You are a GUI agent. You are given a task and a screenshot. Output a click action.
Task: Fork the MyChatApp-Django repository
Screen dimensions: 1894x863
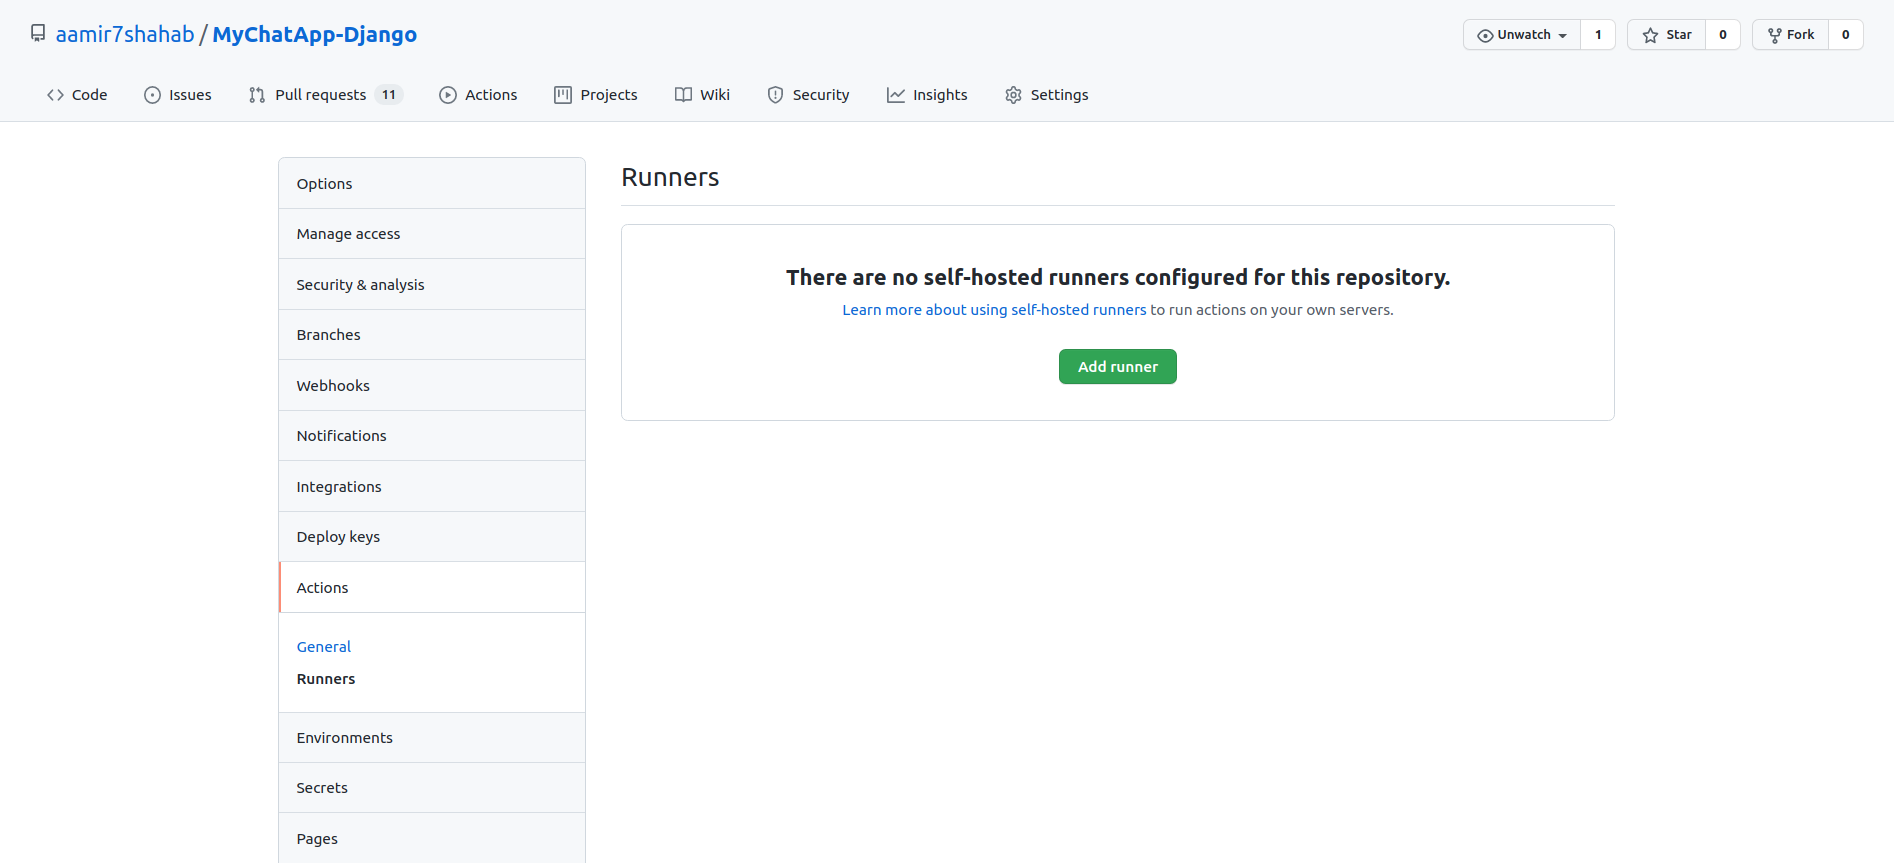coord(1791,35)
